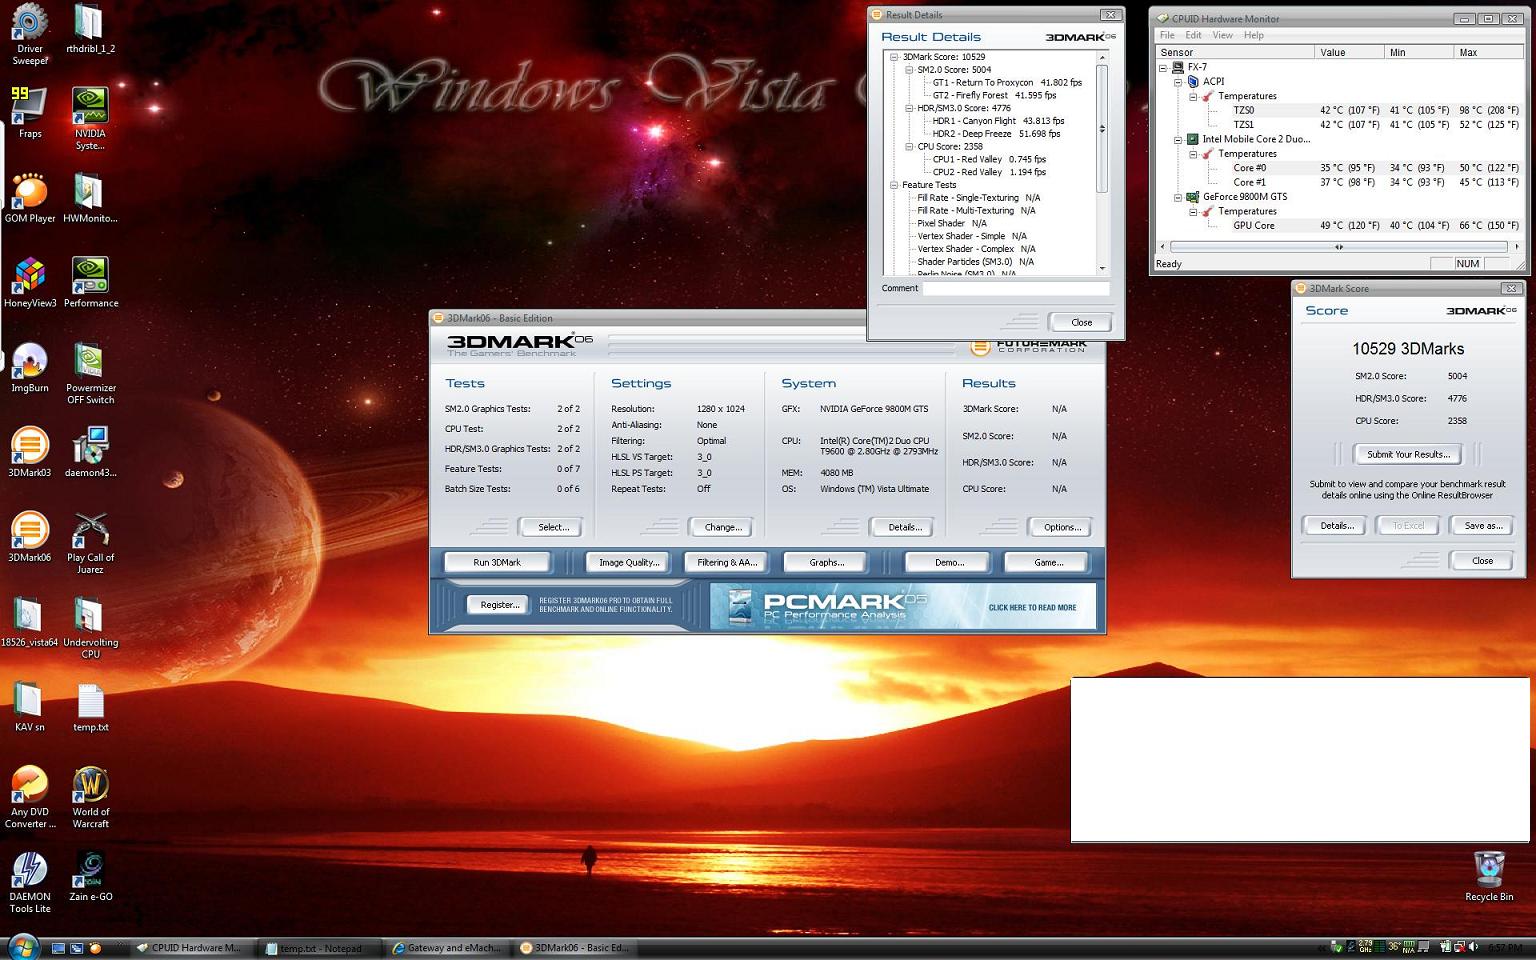Open the Powermizer OFF Switch icon
Screen dimensions: 1536x960
(90, 373)
